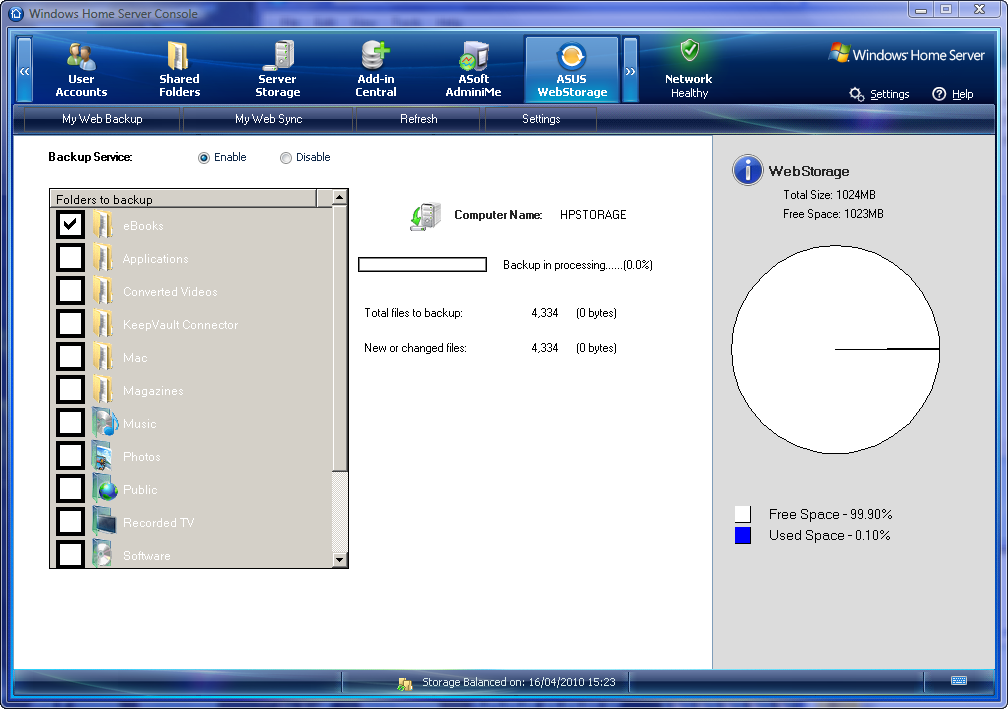This screenshot has width=1008, height=709.
Task: Click the Folders to backup column header
Action: click(x=183, y=199)
